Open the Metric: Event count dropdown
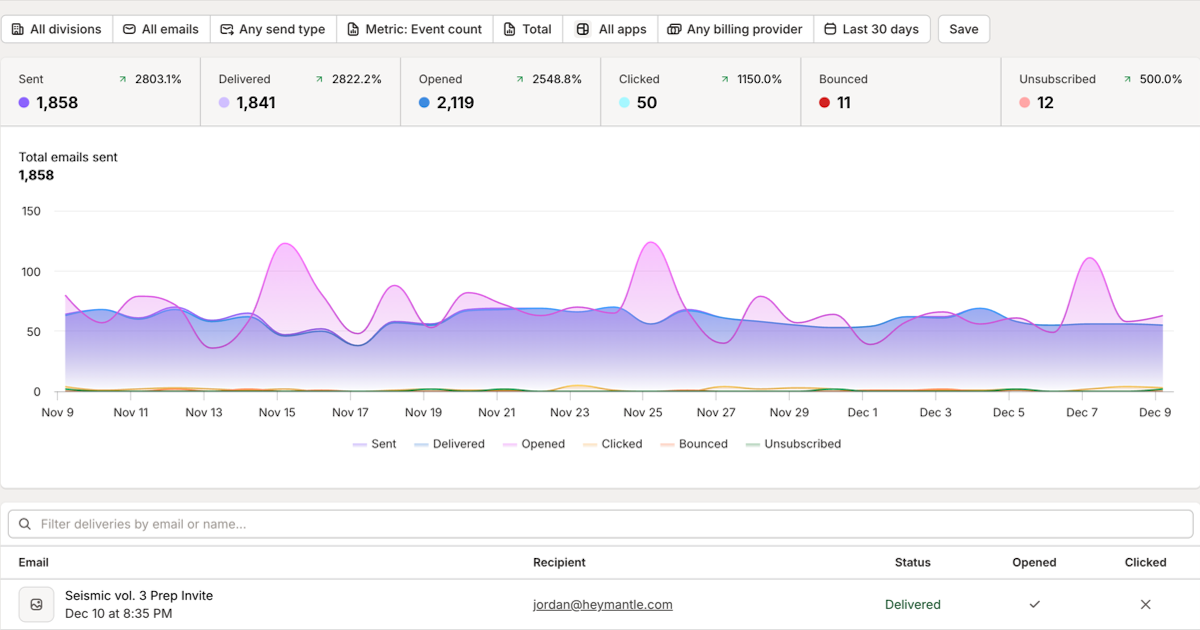 (x=414, y=29)
